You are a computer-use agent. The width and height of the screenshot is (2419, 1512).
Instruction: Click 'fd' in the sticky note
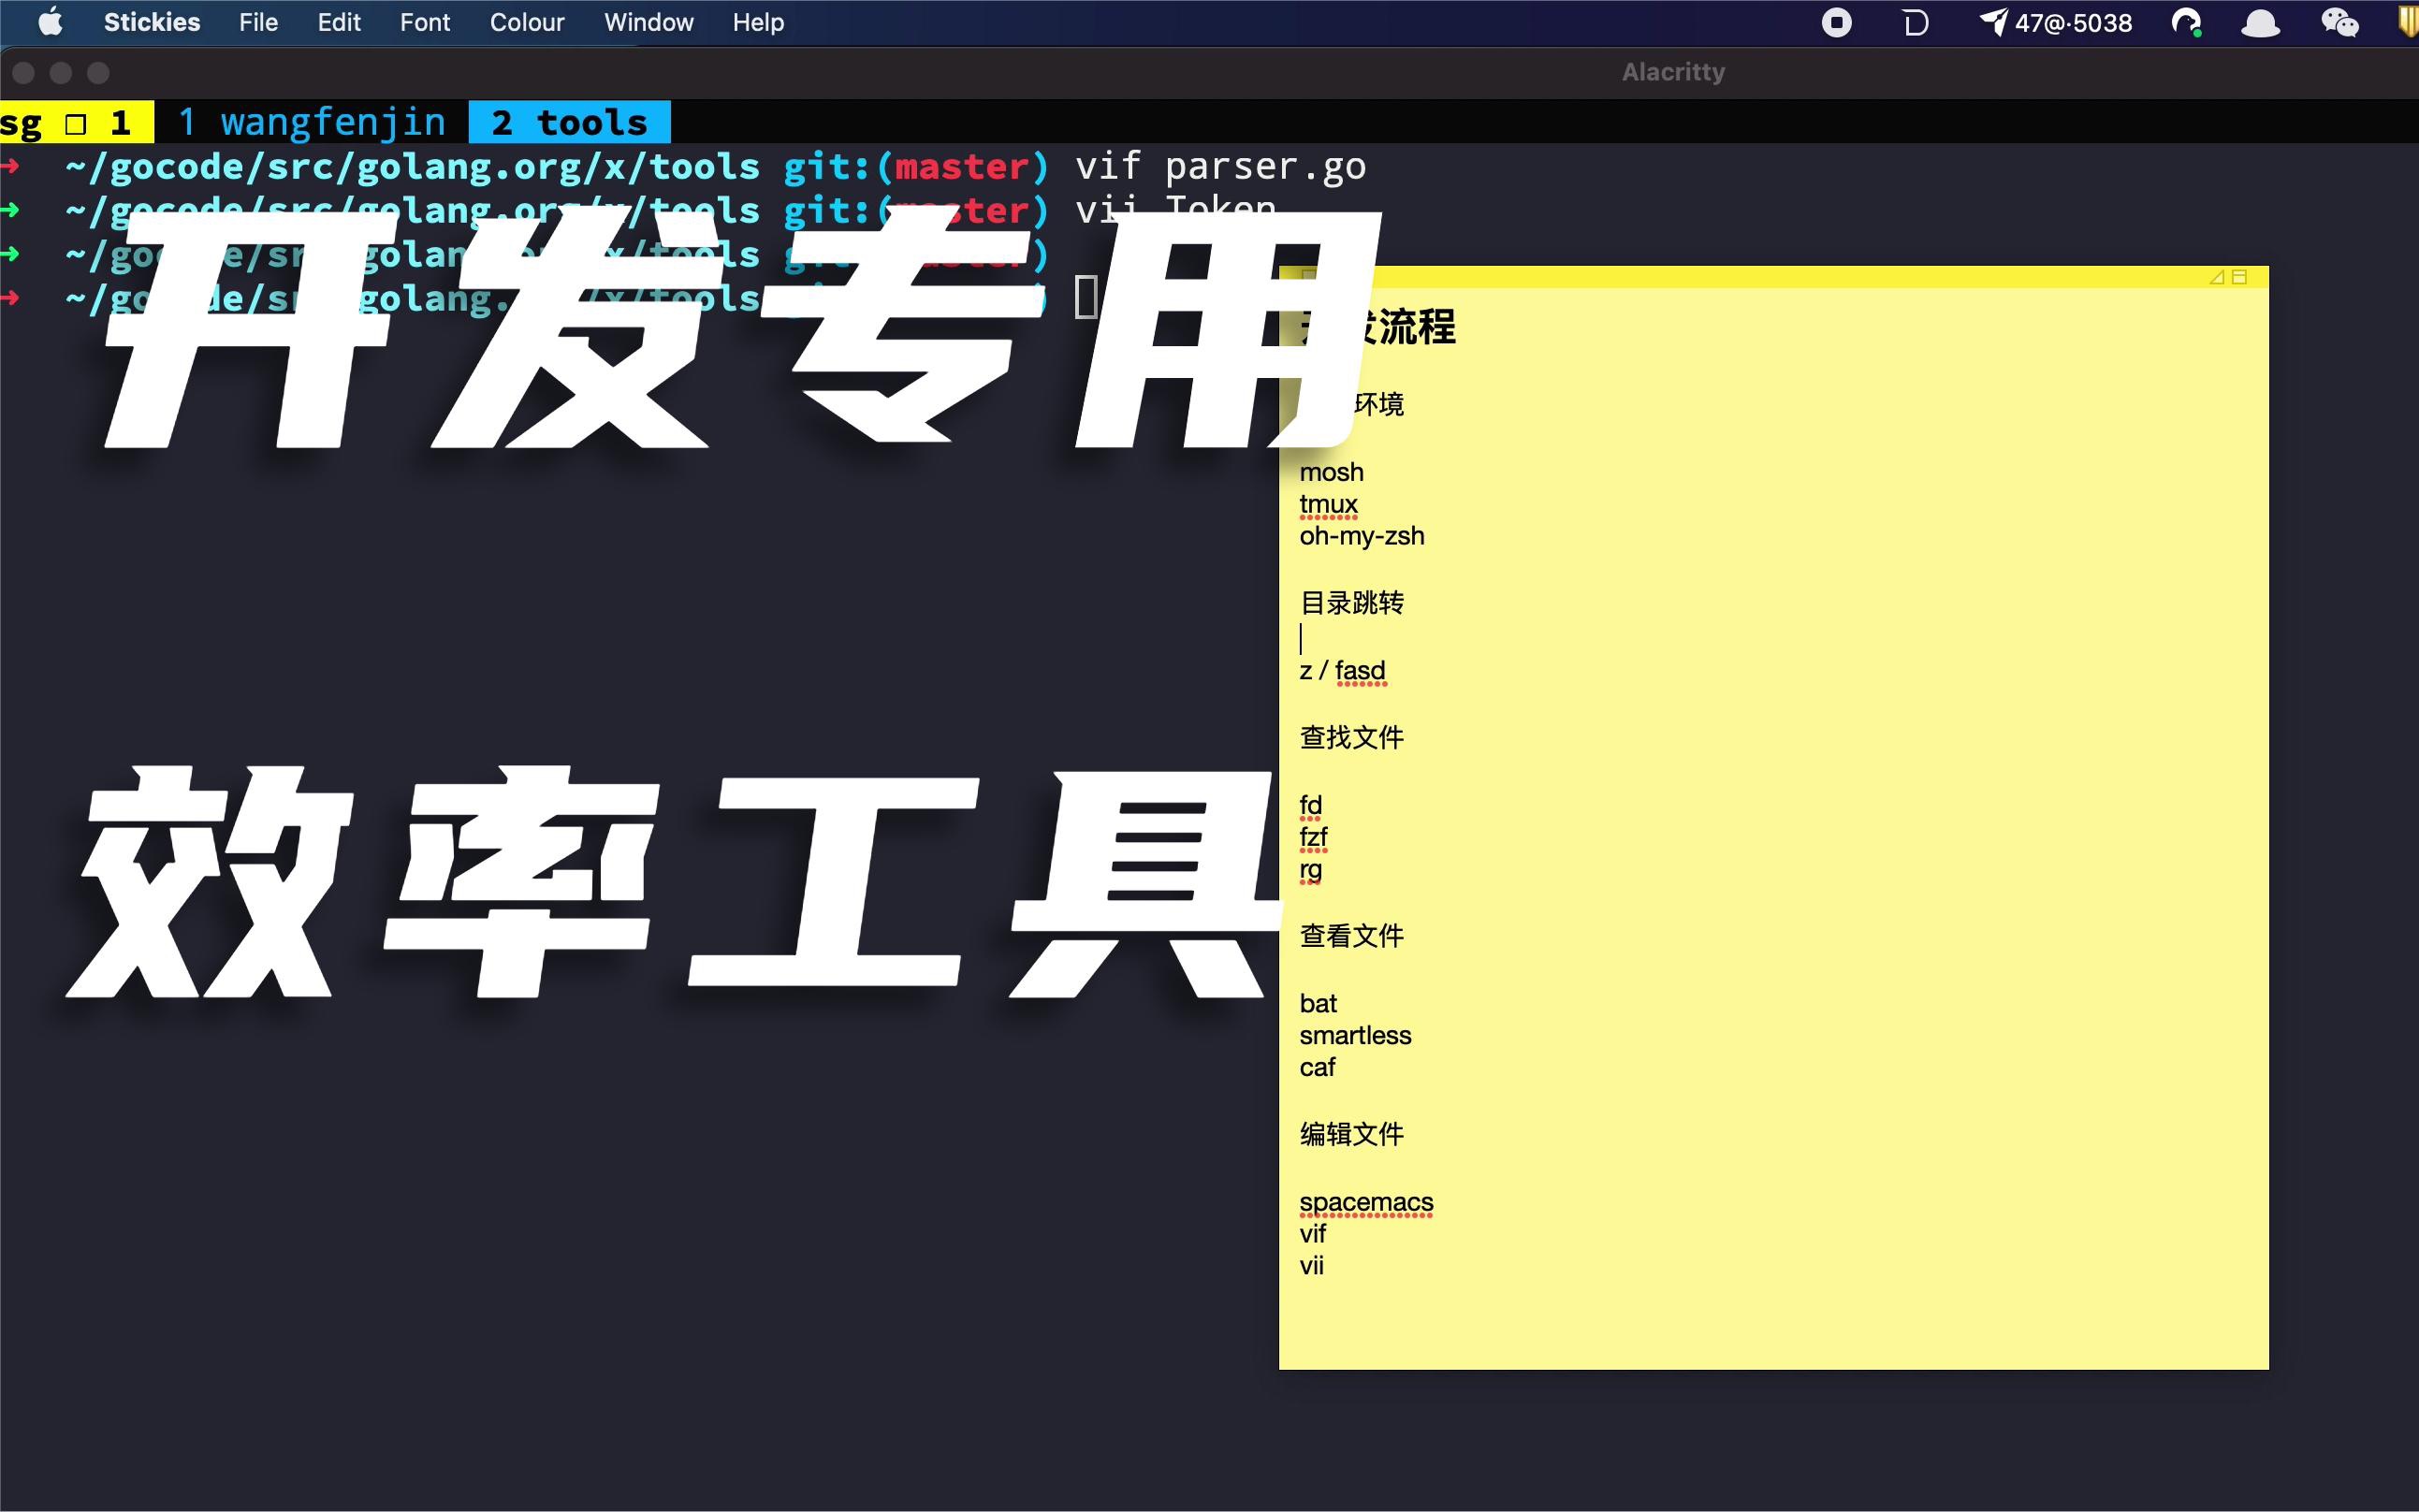click(1310, 805)
